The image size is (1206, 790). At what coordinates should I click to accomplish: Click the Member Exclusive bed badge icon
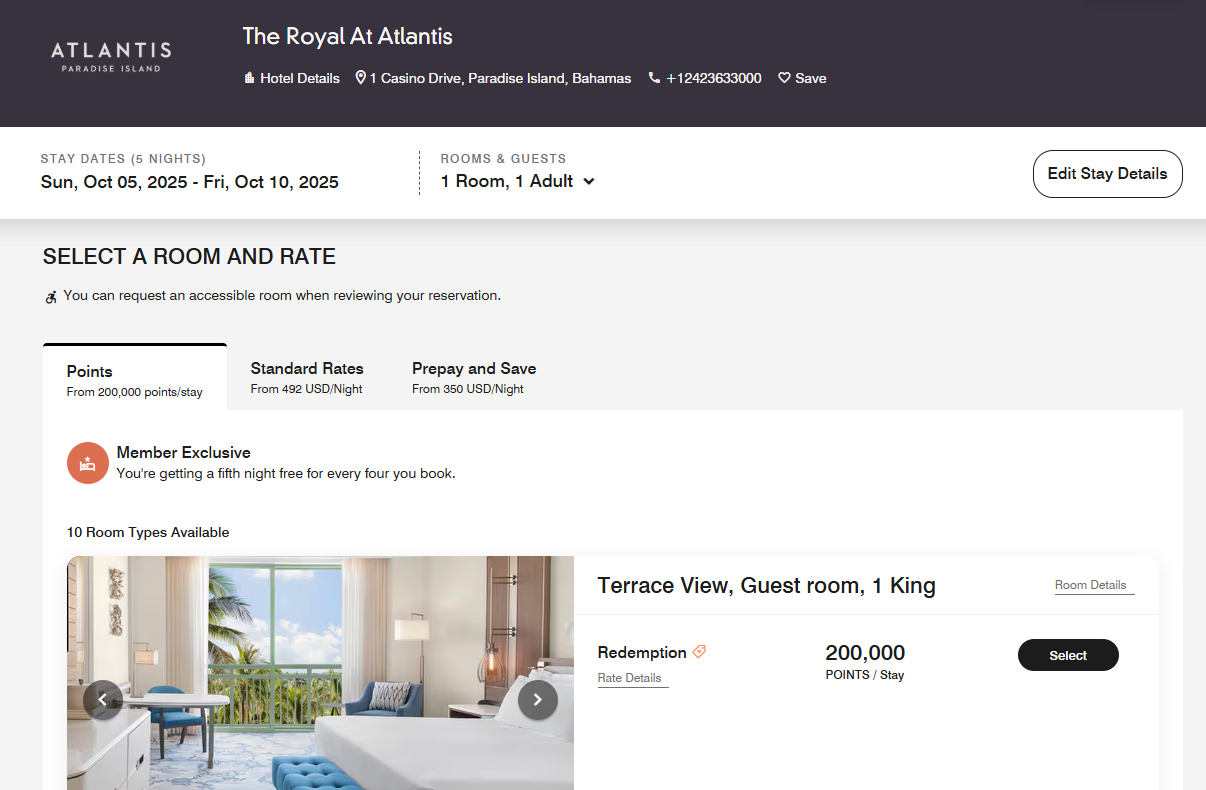[87, 463]
